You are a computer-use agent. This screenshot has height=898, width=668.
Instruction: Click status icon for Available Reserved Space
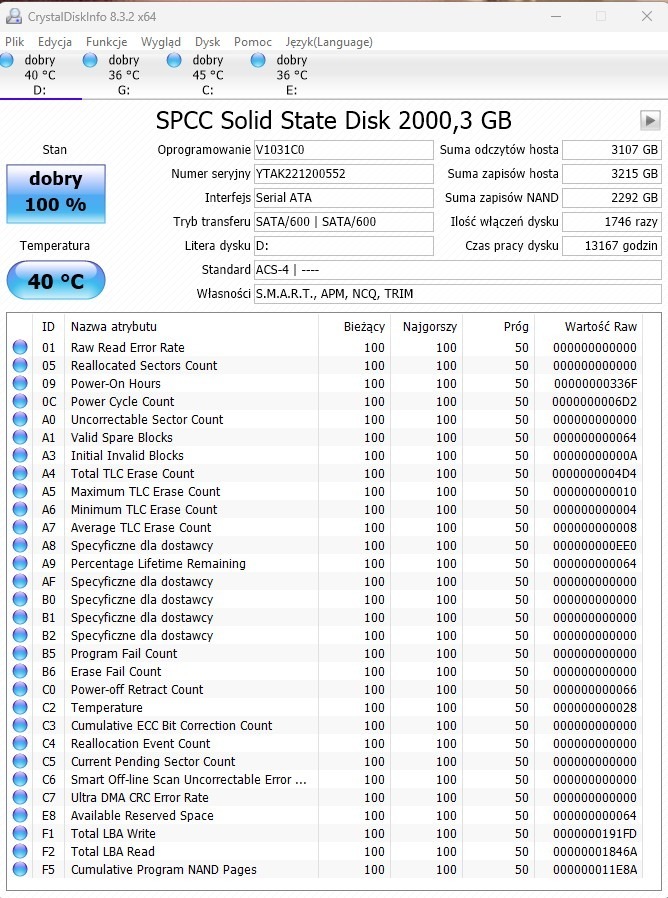coord(20,815)
